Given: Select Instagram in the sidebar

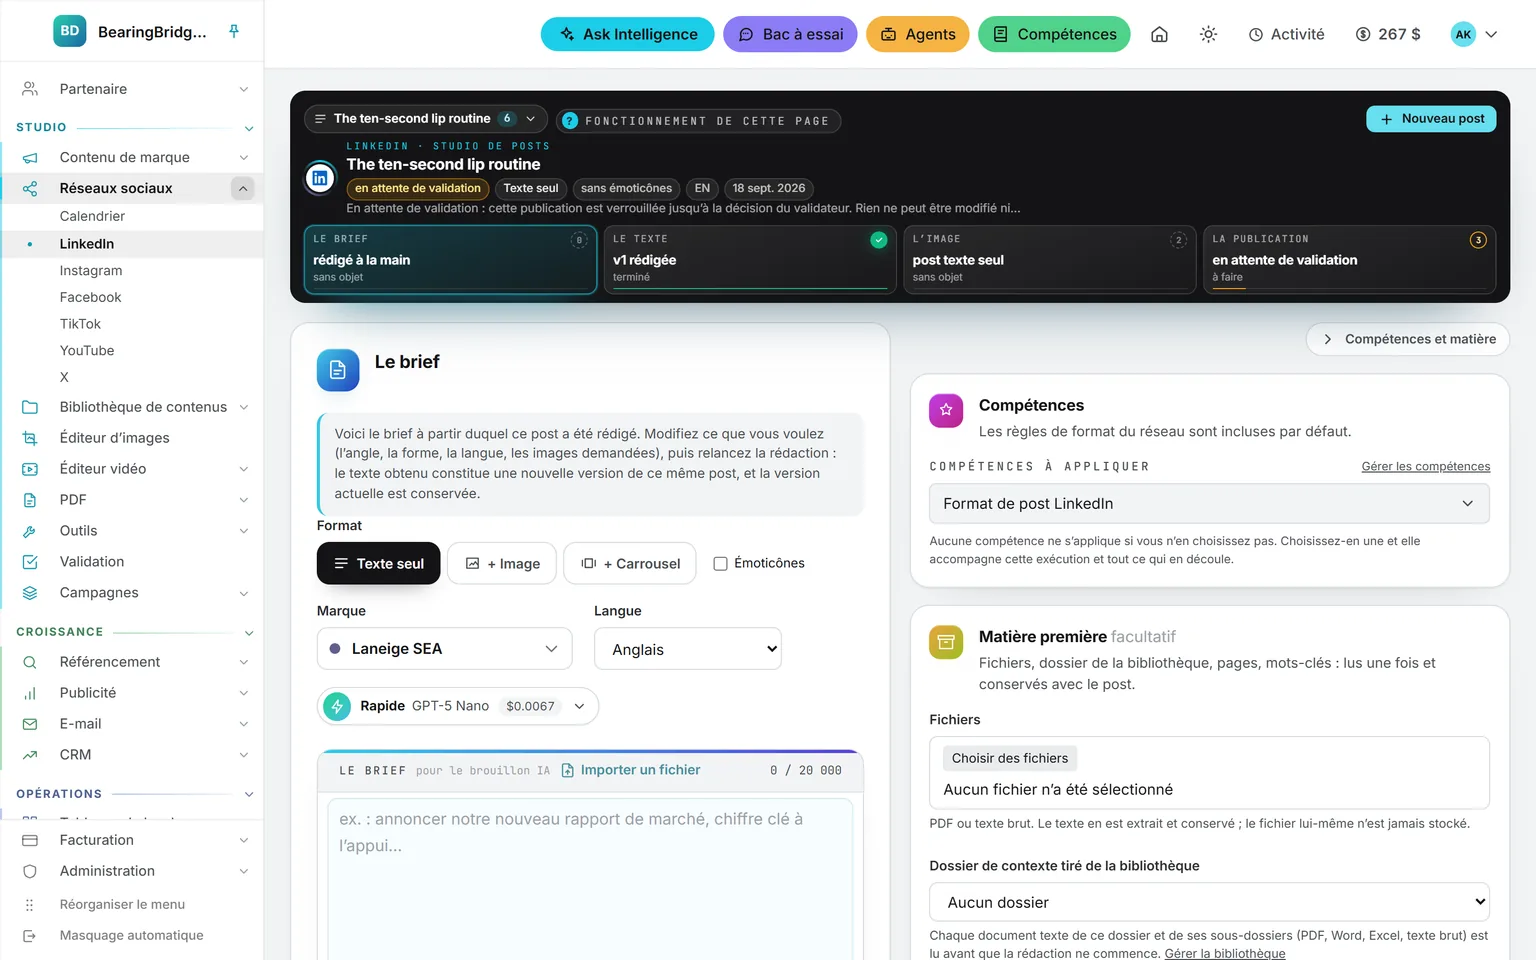Looking at the screenshot, I should pos(91,271).
